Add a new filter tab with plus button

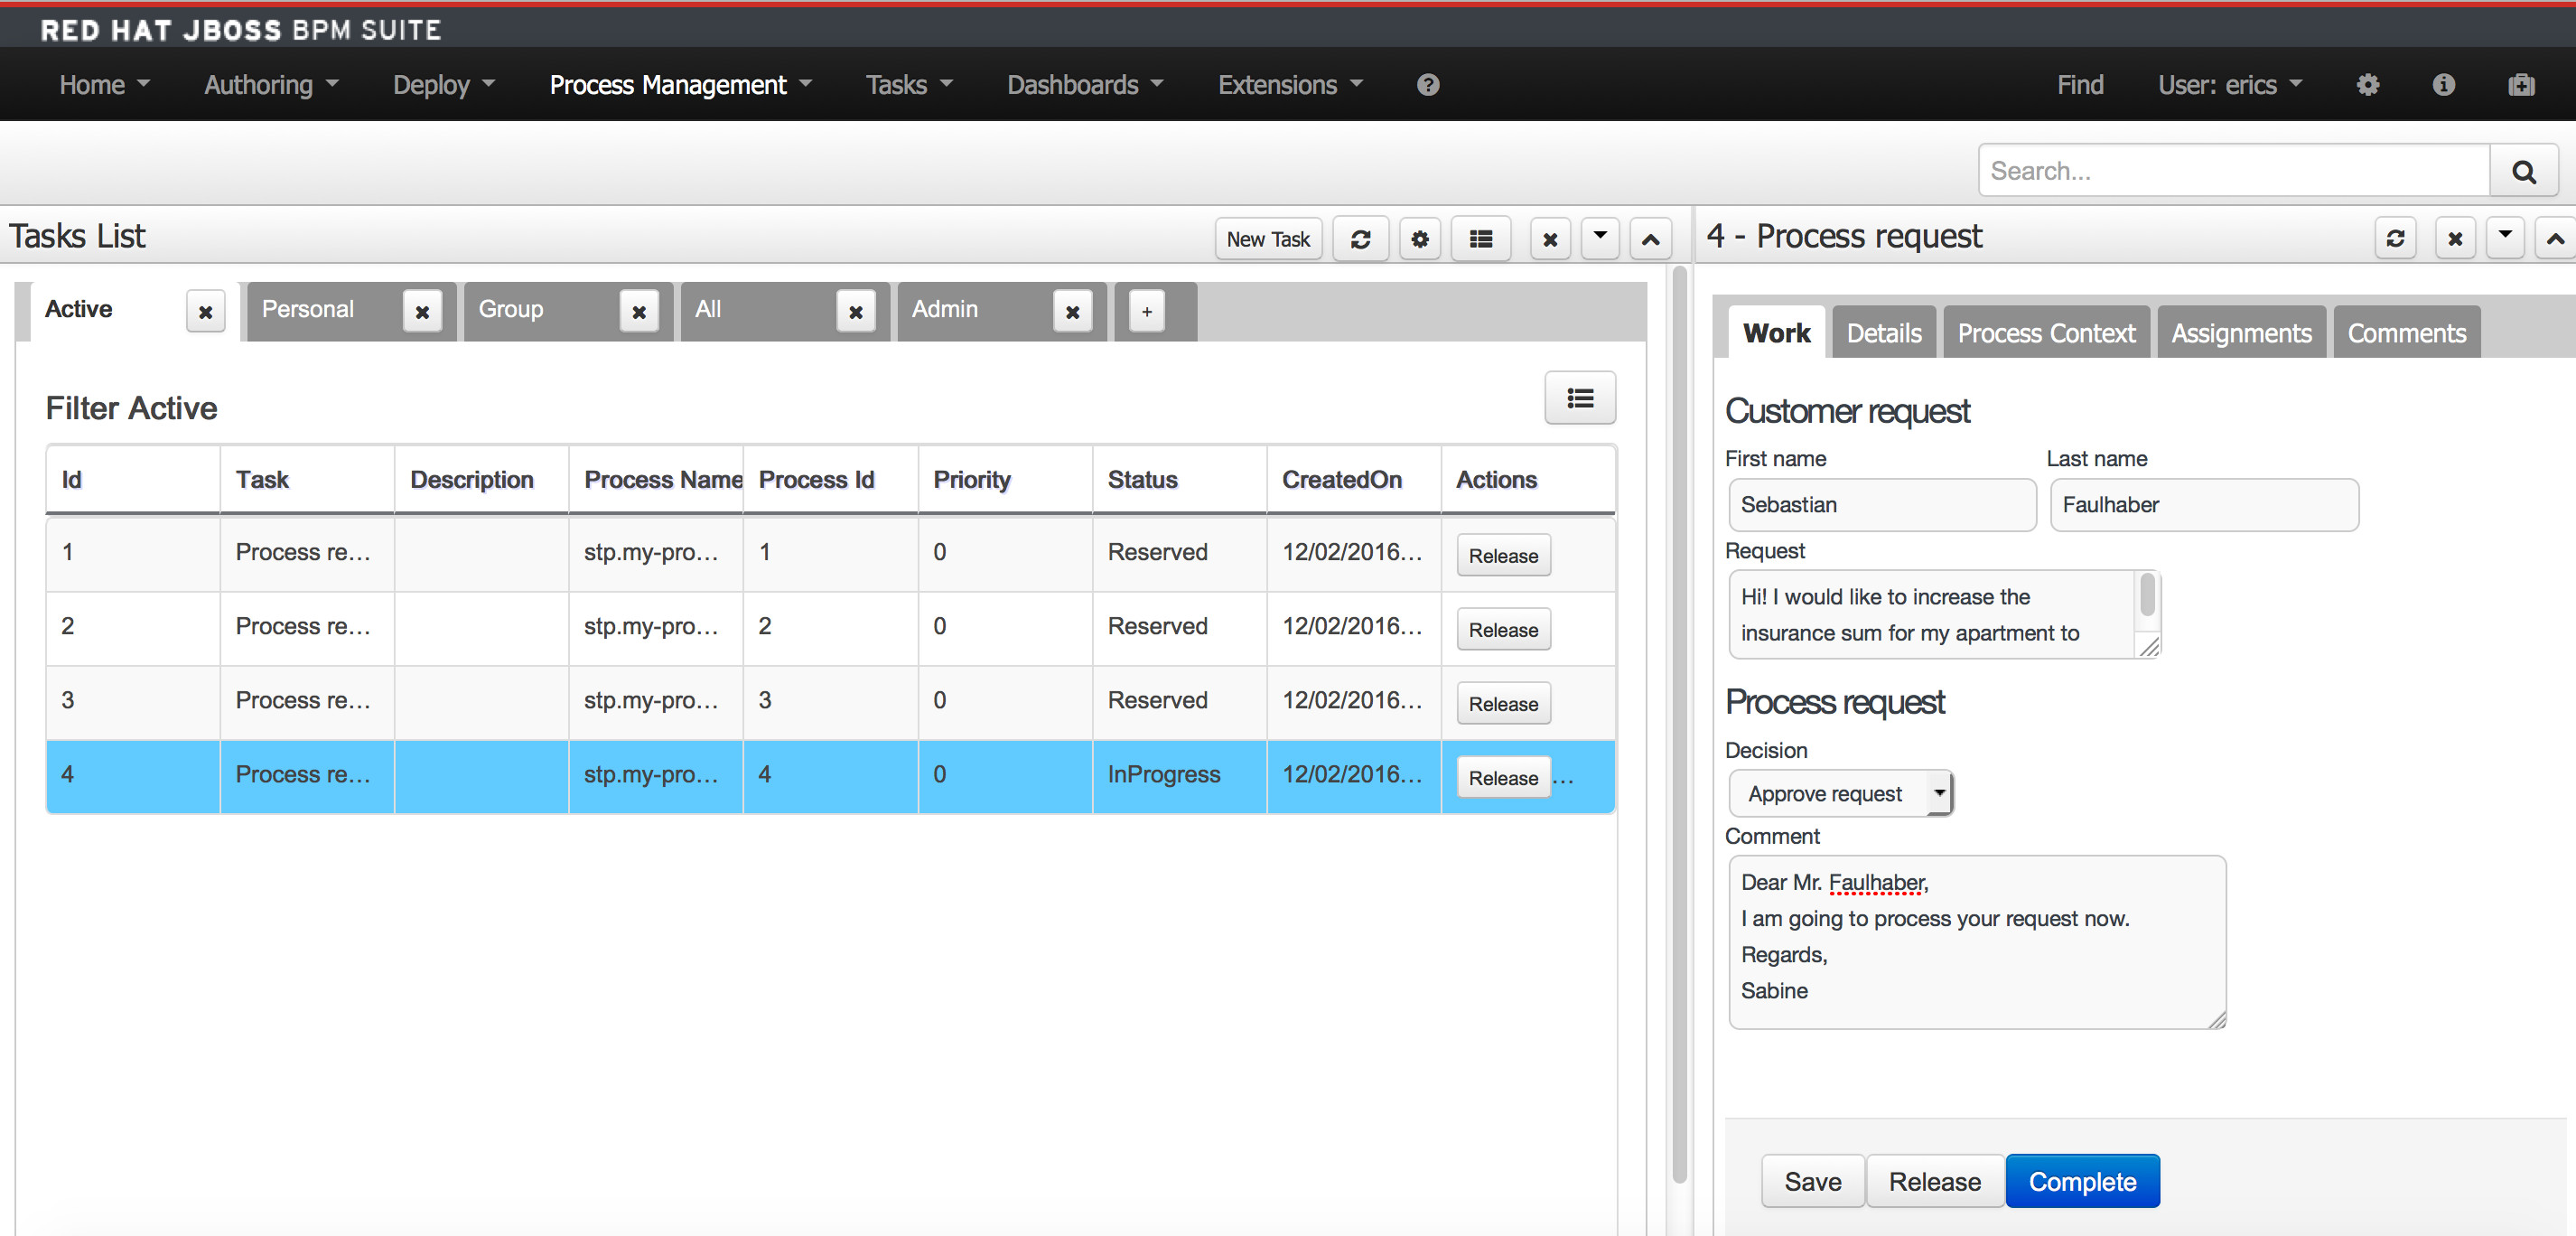tap(1146, 312)
